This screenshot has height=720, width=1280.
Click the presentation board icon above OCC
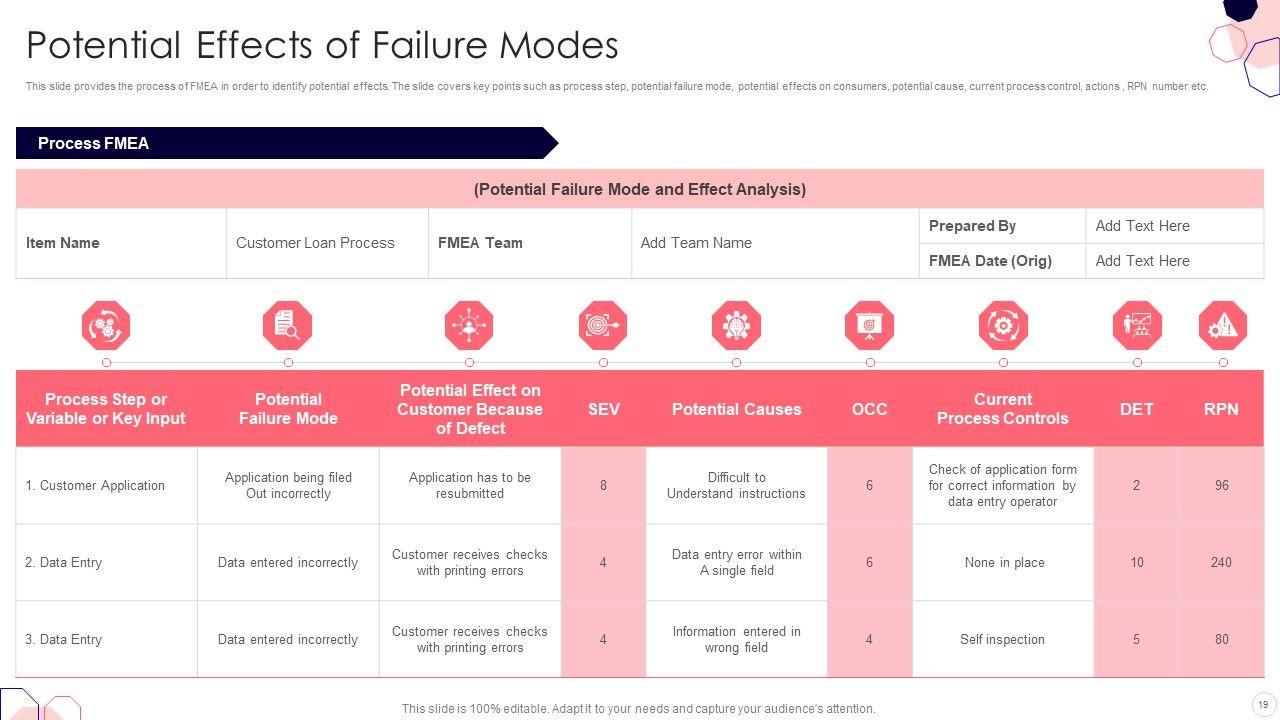(x=869, y=326)
